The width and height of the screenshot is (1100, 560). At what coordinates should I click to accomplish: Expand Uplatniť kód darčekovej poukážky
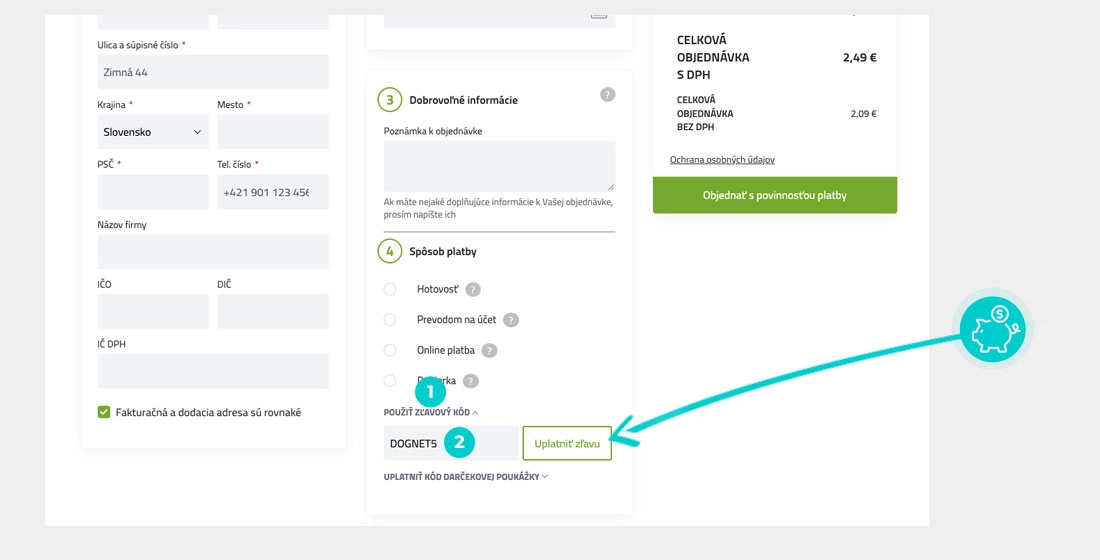click(x=466, y=476)
